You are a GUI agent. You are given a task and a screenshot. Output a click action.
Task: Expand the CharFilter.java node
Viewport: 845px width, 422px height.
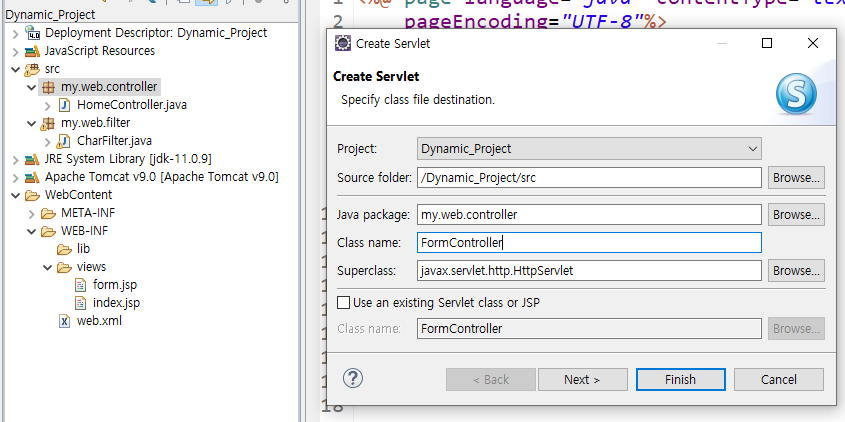pos(47,142)
